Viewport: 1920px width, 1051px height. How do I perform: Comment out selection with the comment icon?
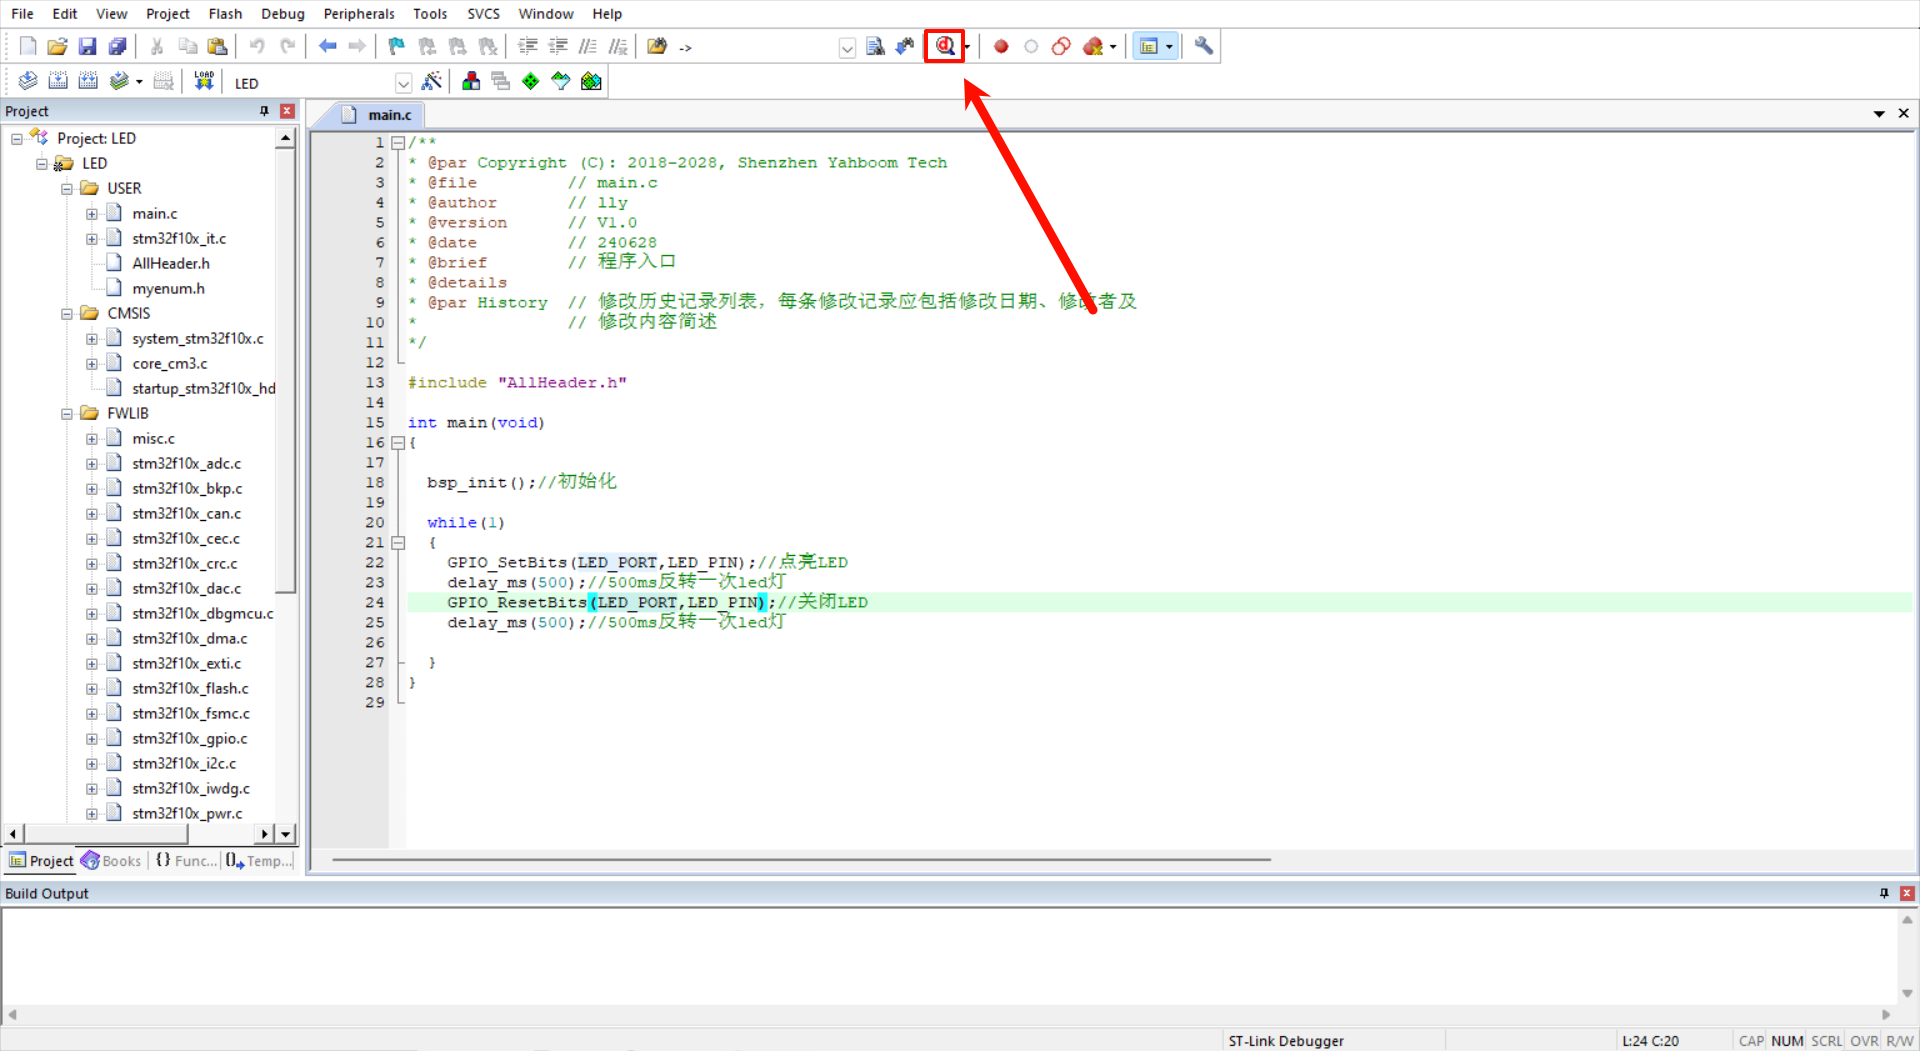(588, 46)
